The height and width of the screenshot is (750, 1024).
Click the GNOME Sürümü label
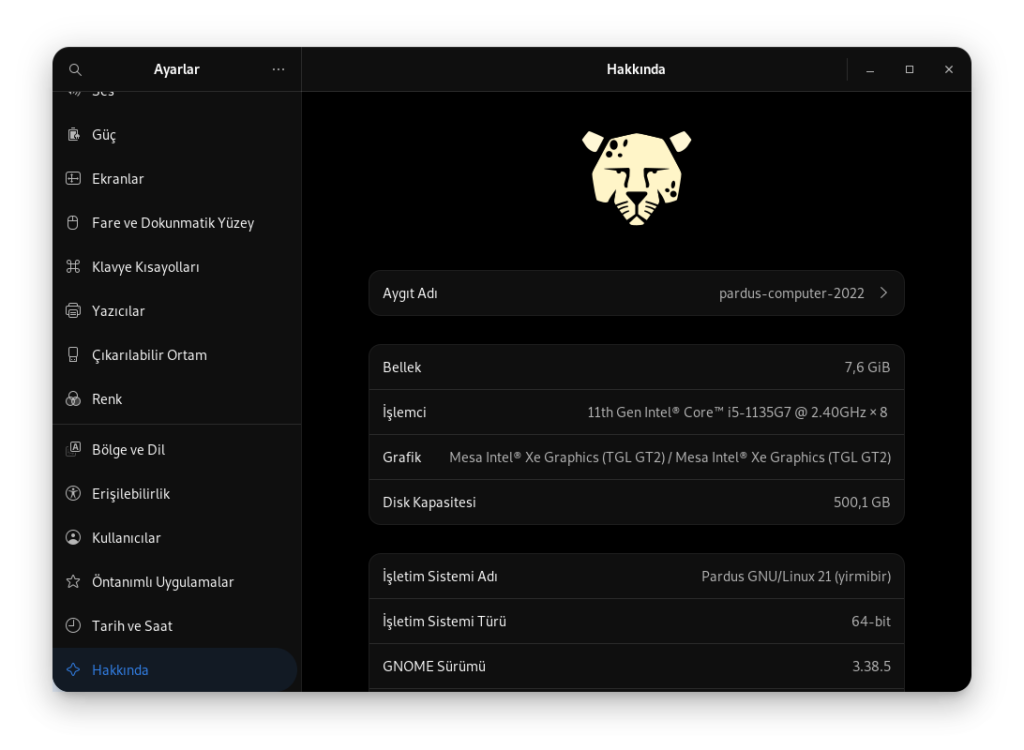tap(434, 666)
